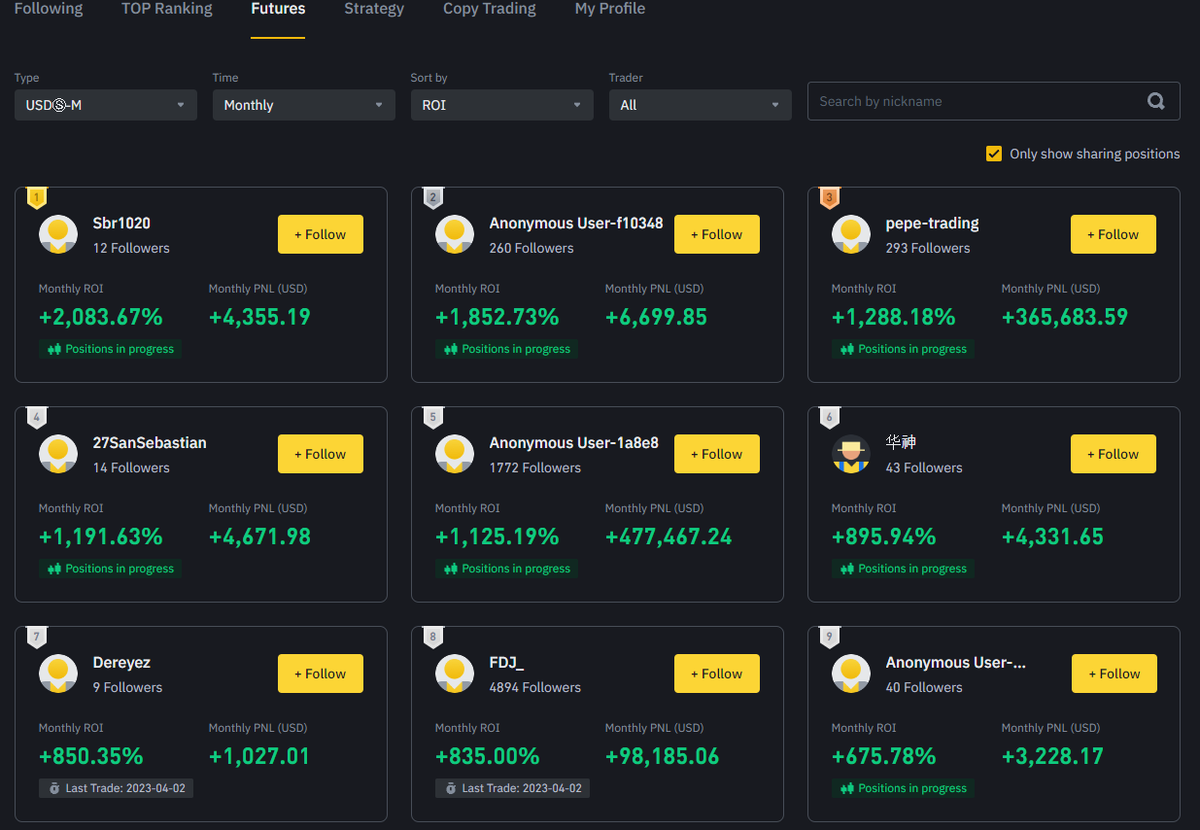Click the rank 4 badge
Viewport: 1200px width, 830px height.
click(x=36, y=418)
